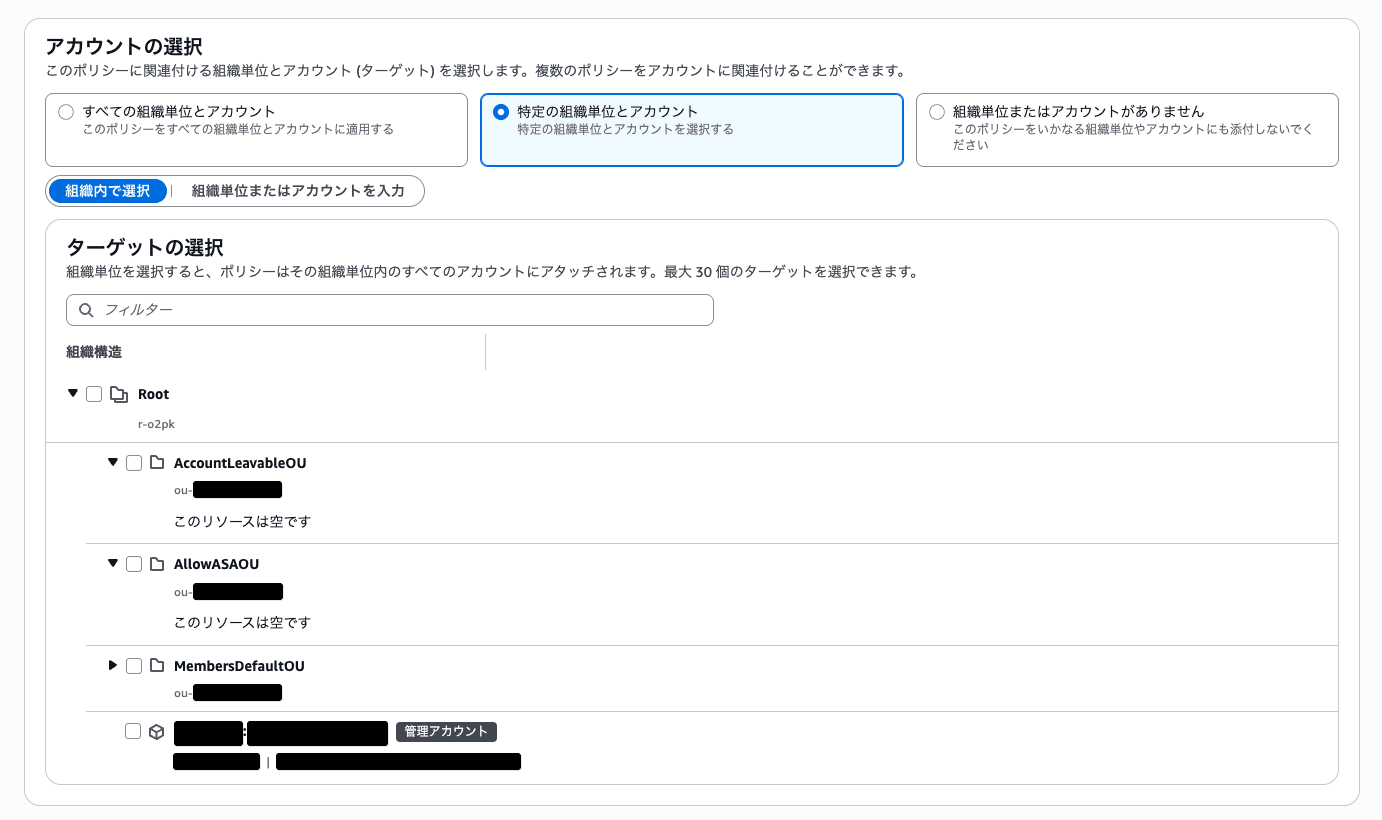The height and width of the screenshot is (820, 1382).
Task: Check the AllowASAOU checkbox
Action: point(134,564)
